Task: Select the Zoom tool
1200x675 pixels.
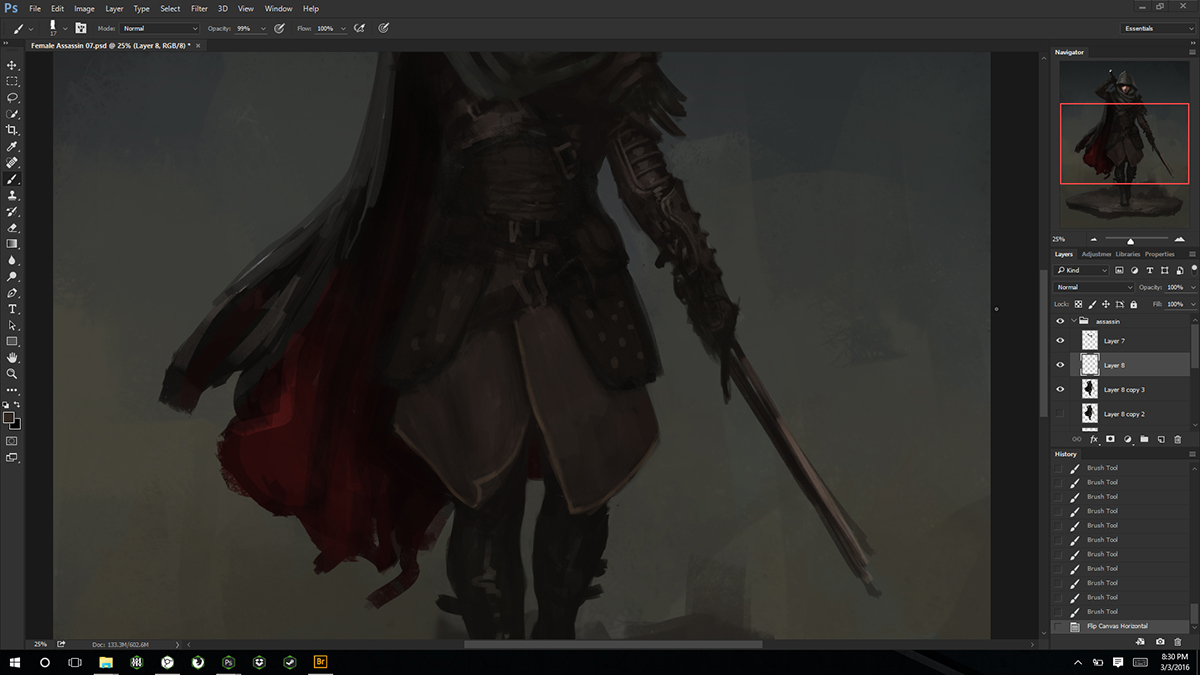Action: coord(12,374)
